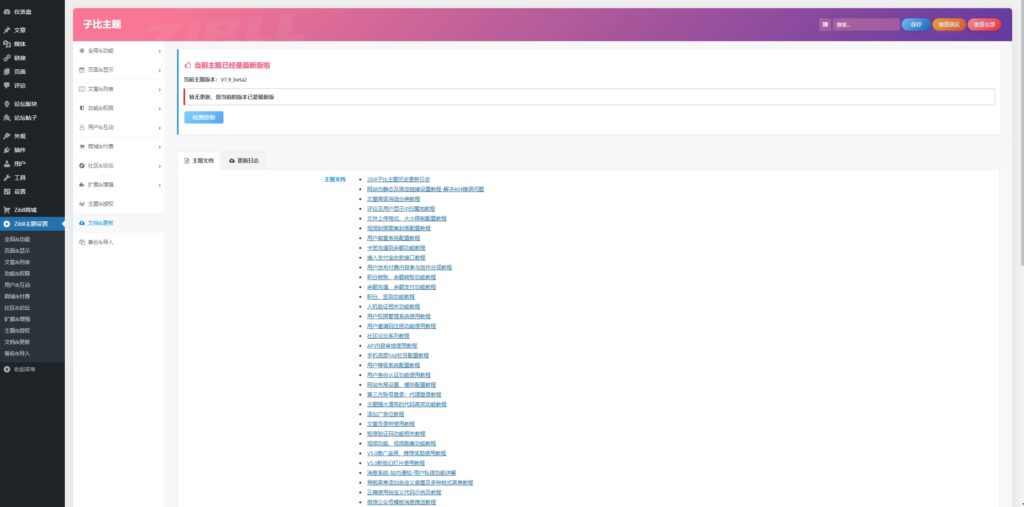Click the 用户 users icon in sidebar

click(7, 163)
